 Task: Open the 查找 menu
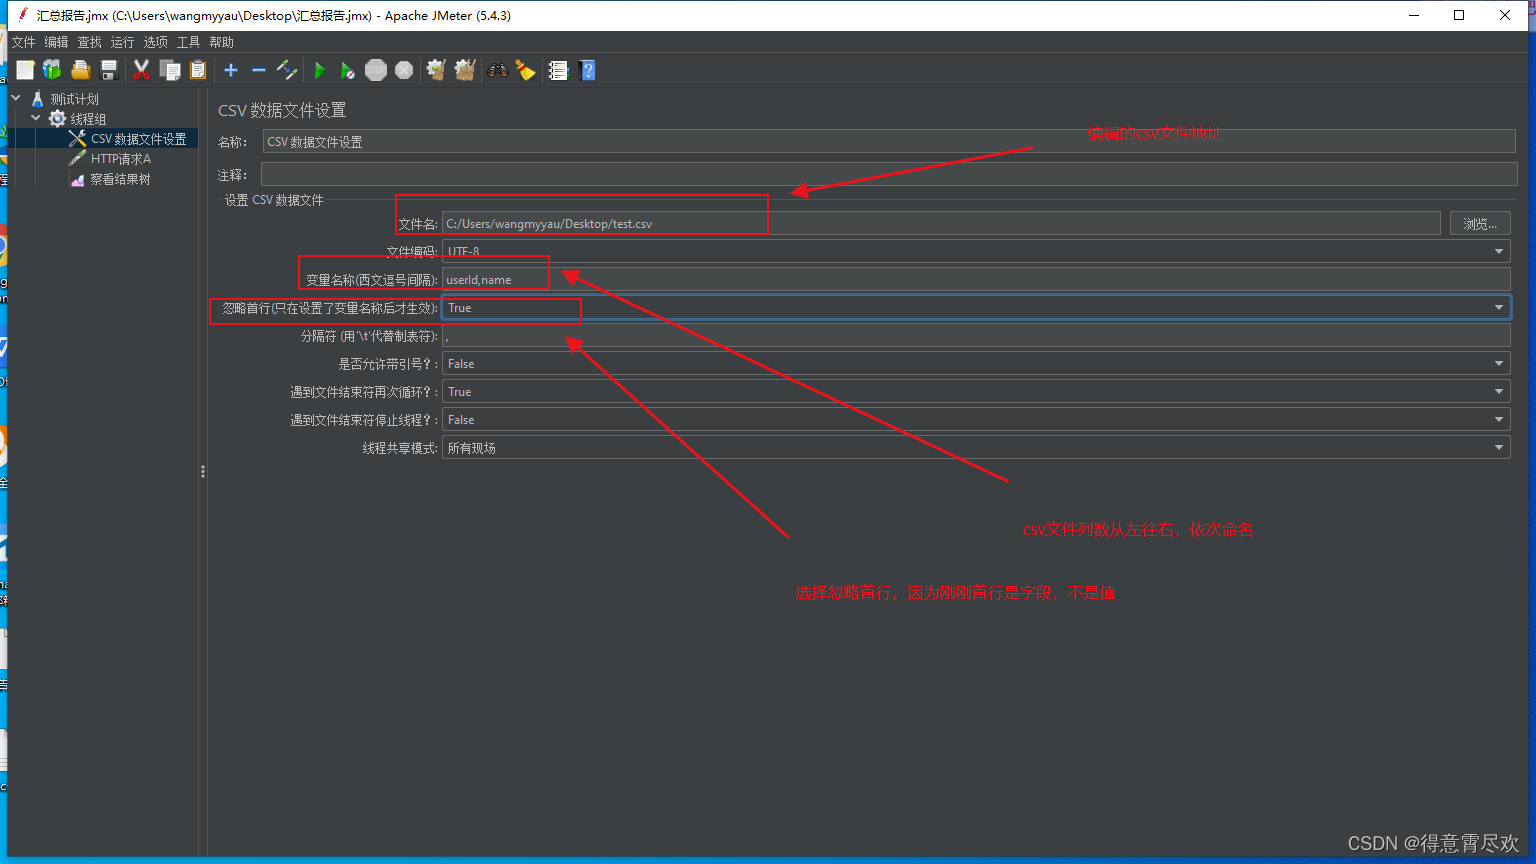pos(89,42)
